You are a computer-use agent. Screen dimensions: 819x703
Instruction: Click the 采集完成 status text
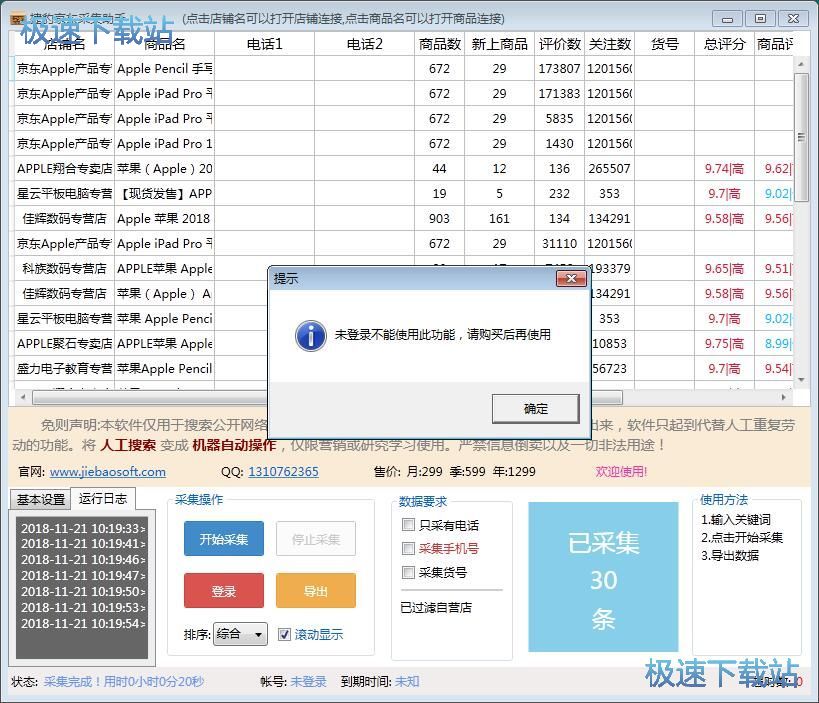point(124,682)
